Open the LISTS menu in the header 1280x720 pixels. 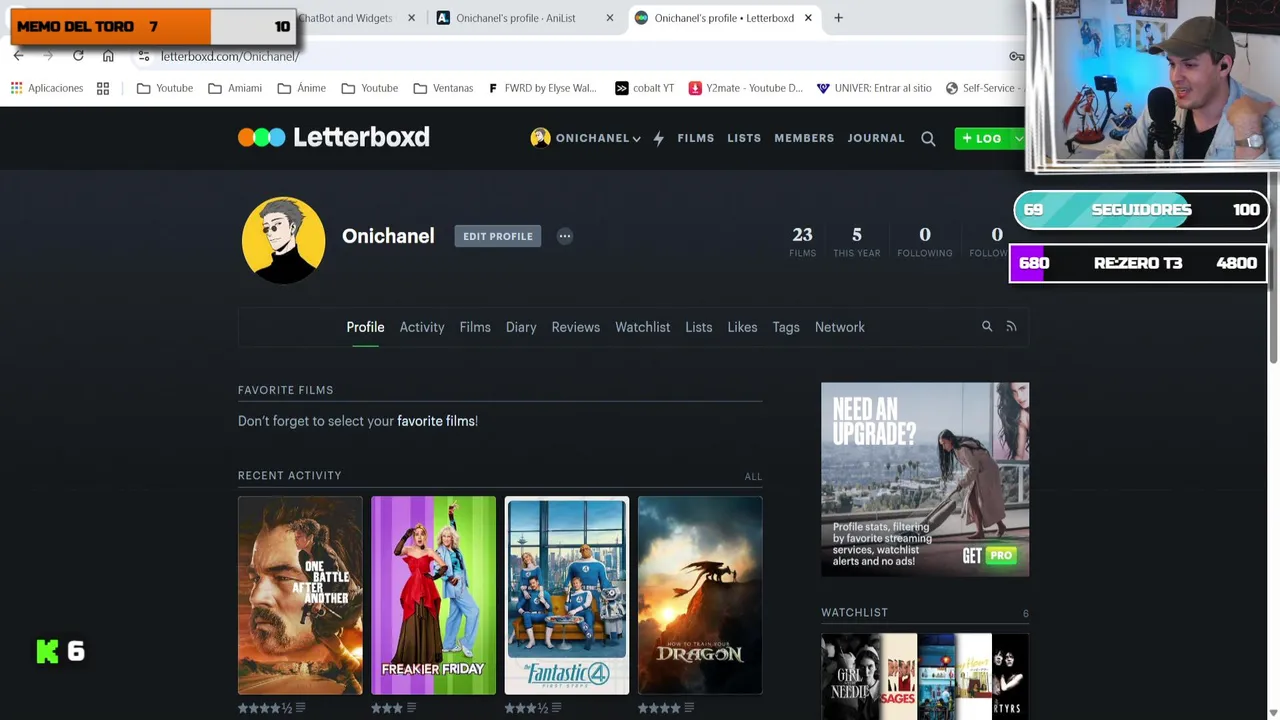pos(744,138)
